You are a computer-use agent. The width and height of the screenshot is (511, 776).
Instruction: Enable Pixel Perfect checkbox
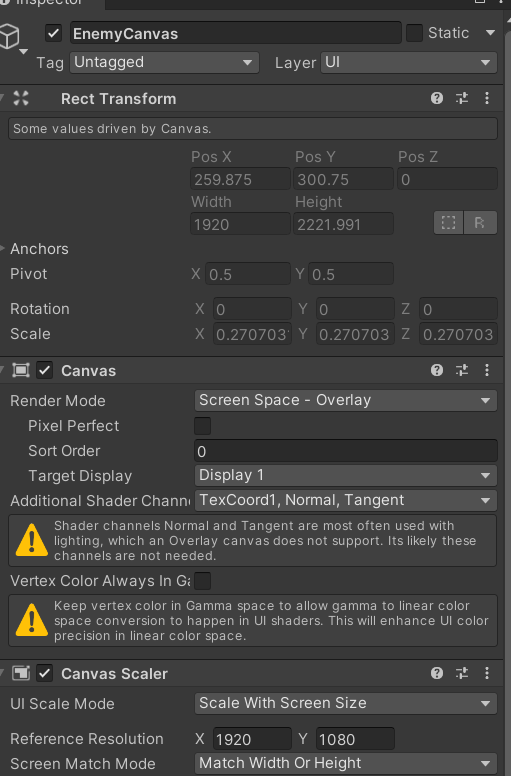click(202, 426)
